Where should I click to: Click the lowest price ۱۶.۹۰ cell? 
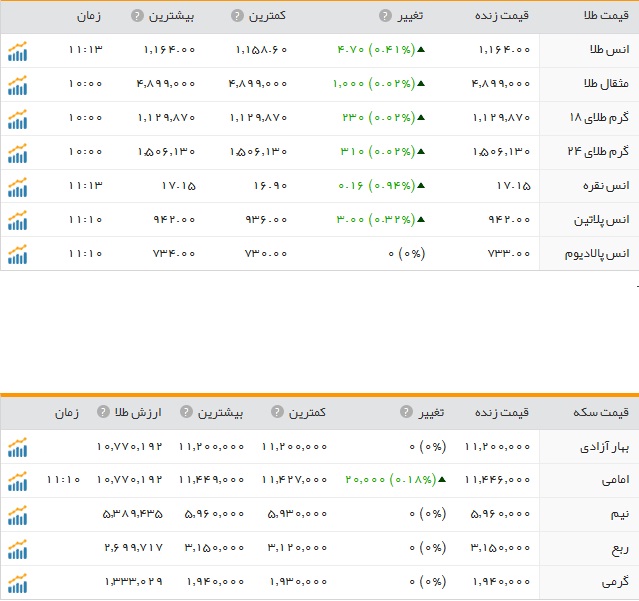(270, 186)
